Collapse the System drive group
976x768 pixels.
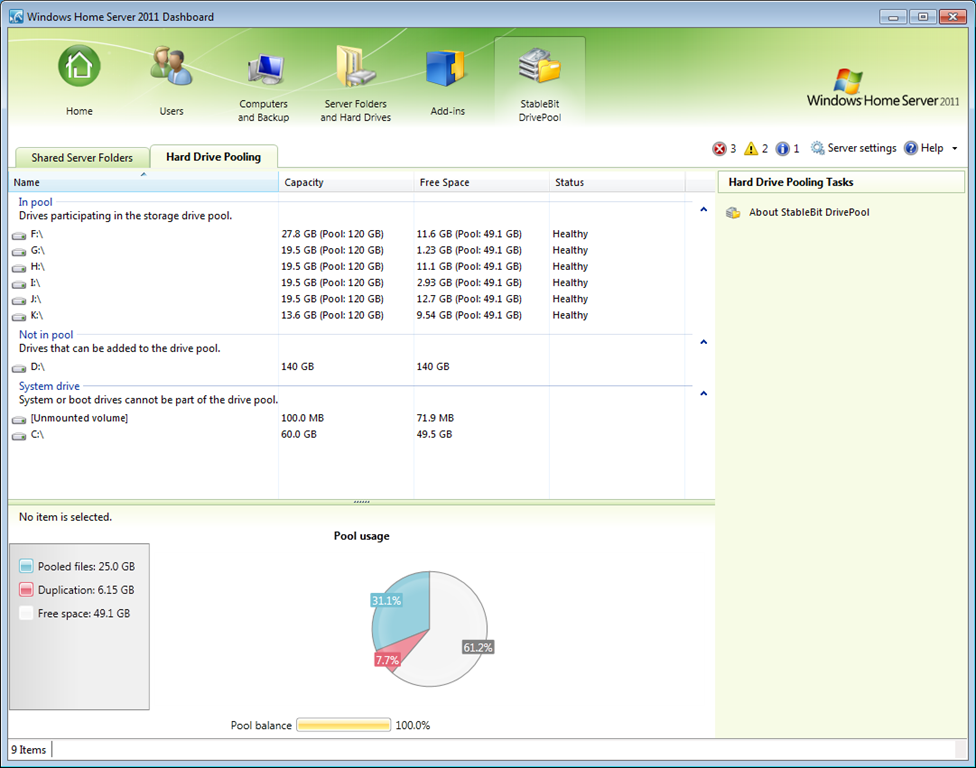coord(703,394)
